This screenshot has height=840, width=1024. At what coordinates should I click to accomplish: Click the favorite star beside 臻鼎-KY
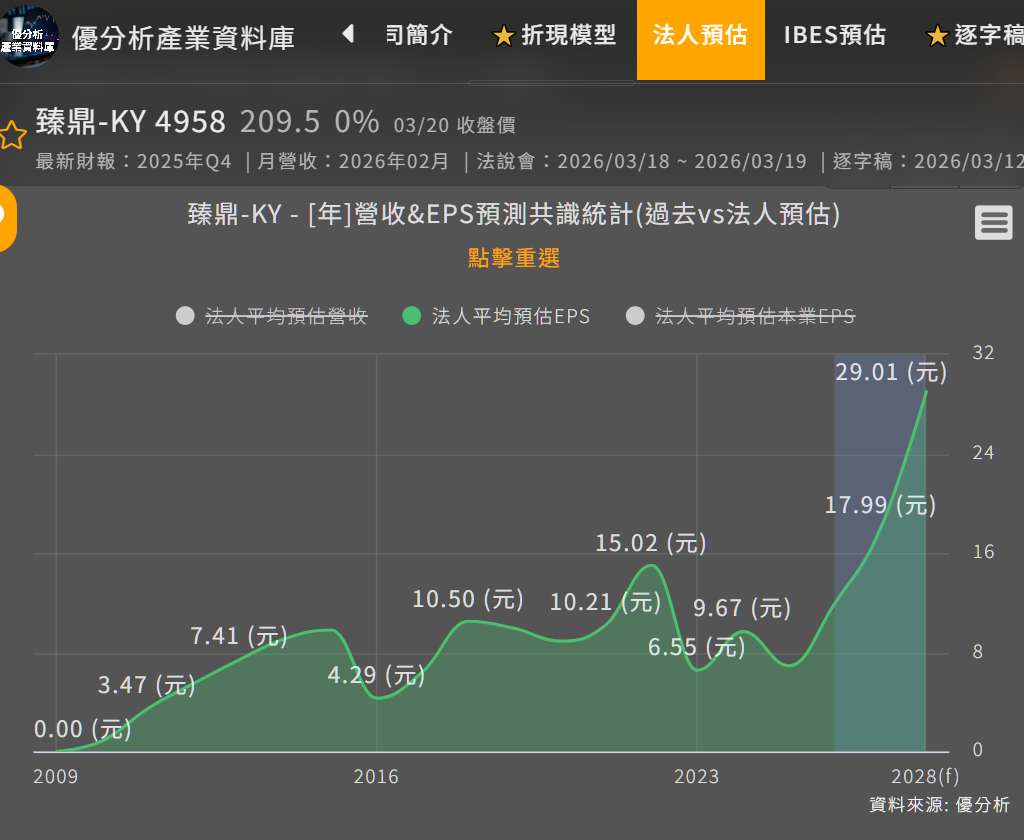12,135
